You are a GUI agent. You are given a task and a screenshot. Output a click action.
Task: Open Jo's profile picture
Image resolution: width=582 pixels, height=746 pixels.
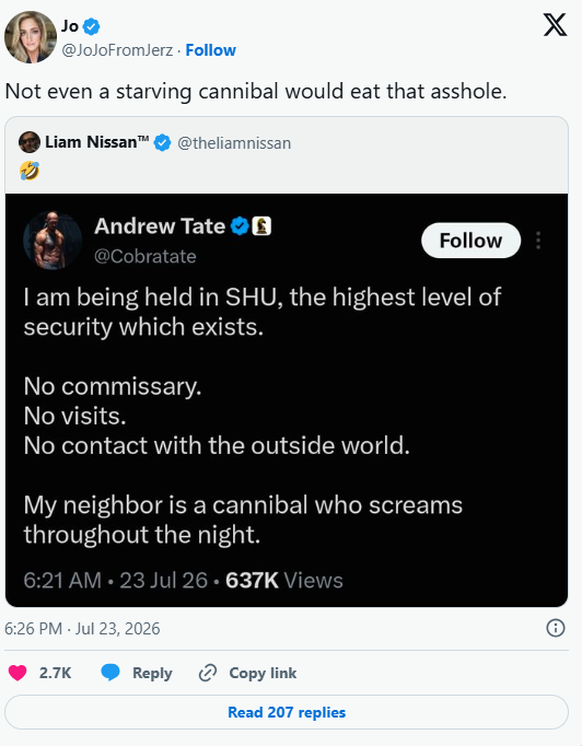tap(30, 37)
